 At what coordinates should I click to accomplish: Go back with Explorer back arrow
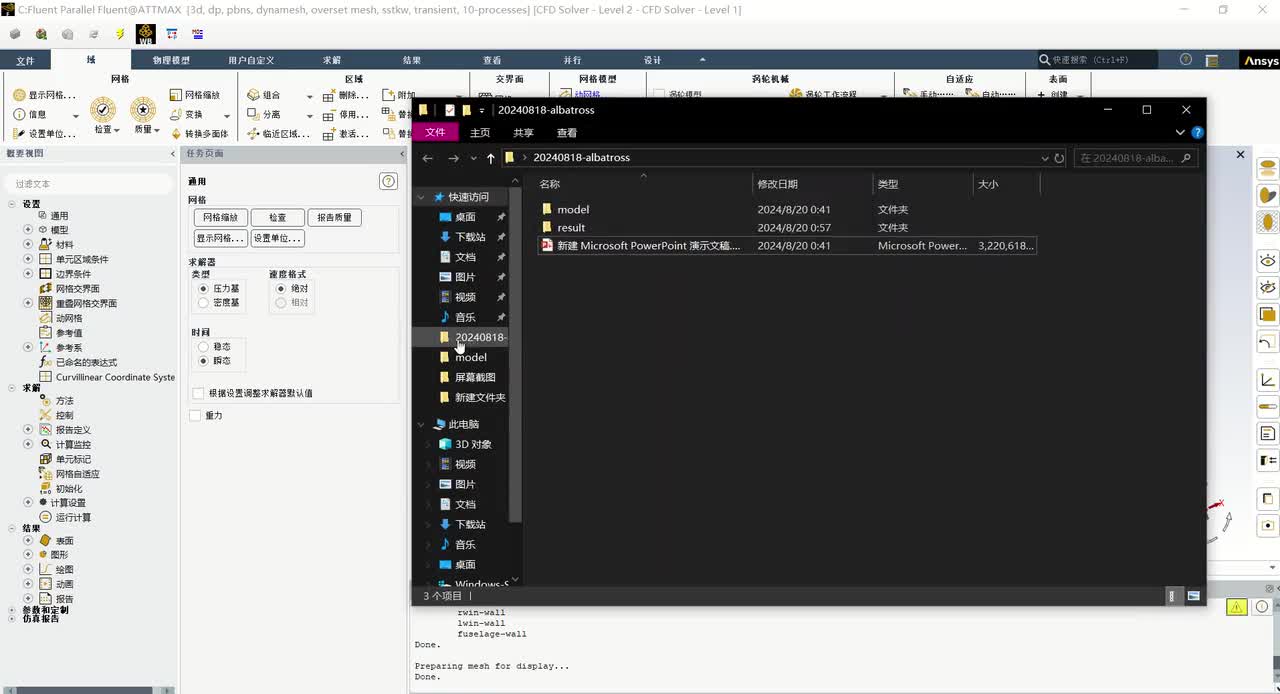tap(427, 158)
